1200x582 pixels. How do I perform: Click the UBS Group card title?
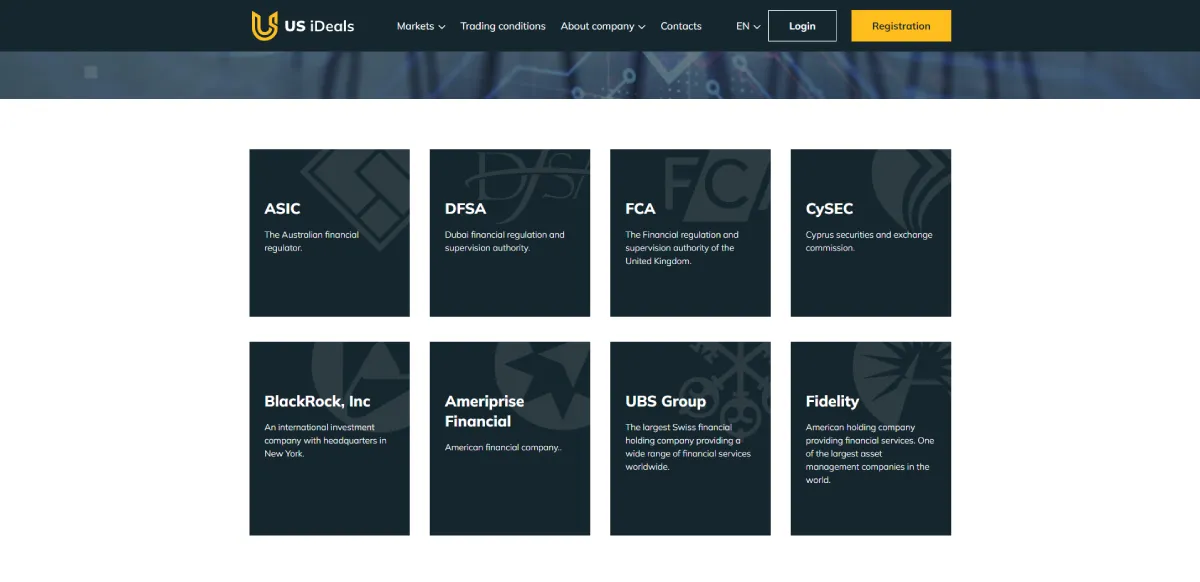pos(665,401)
